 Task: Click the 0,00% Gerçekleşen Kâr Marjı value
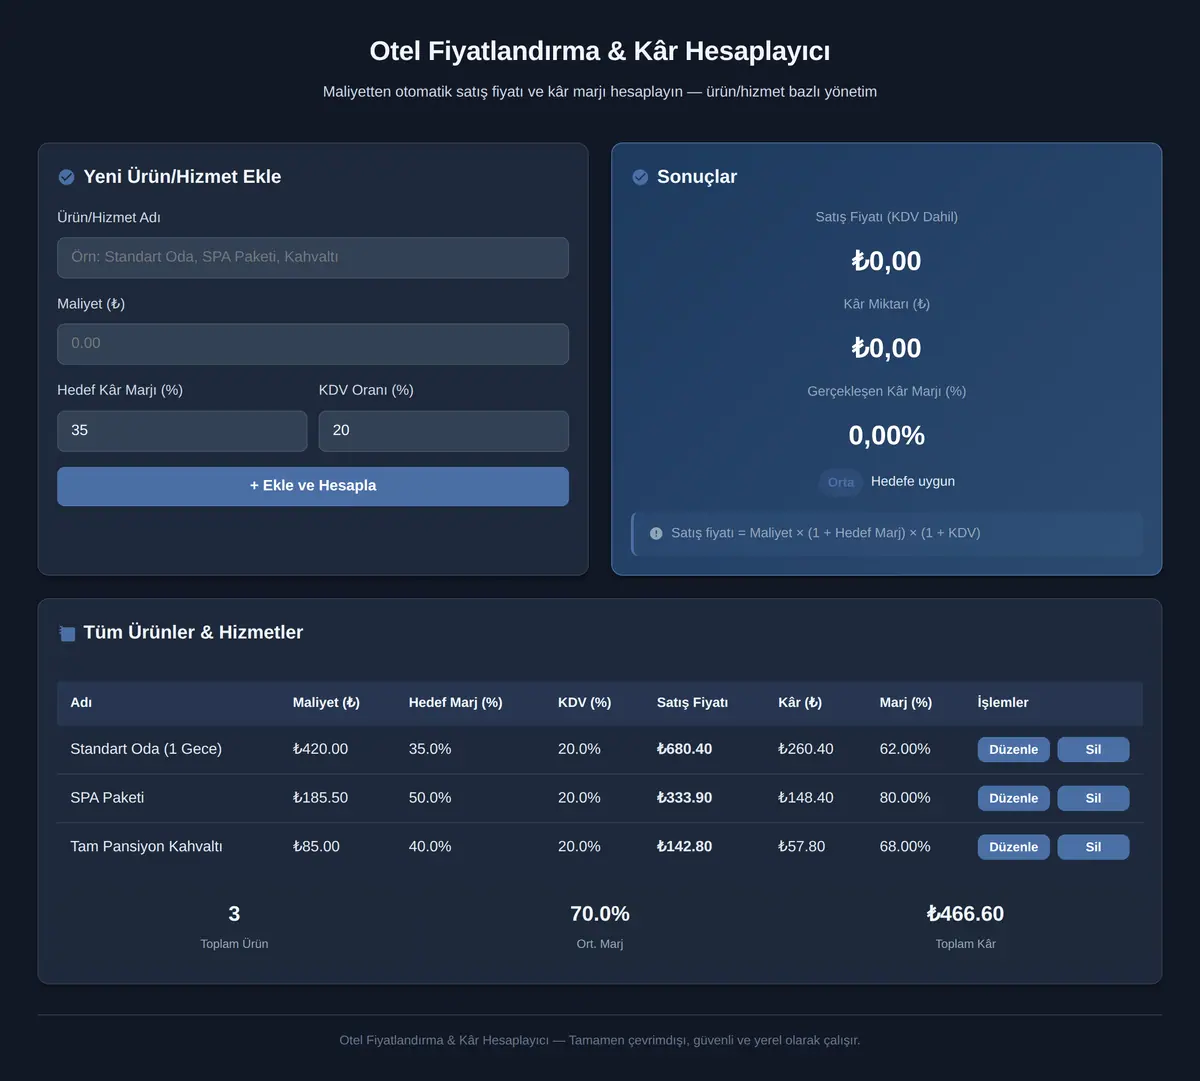point(887,436)
